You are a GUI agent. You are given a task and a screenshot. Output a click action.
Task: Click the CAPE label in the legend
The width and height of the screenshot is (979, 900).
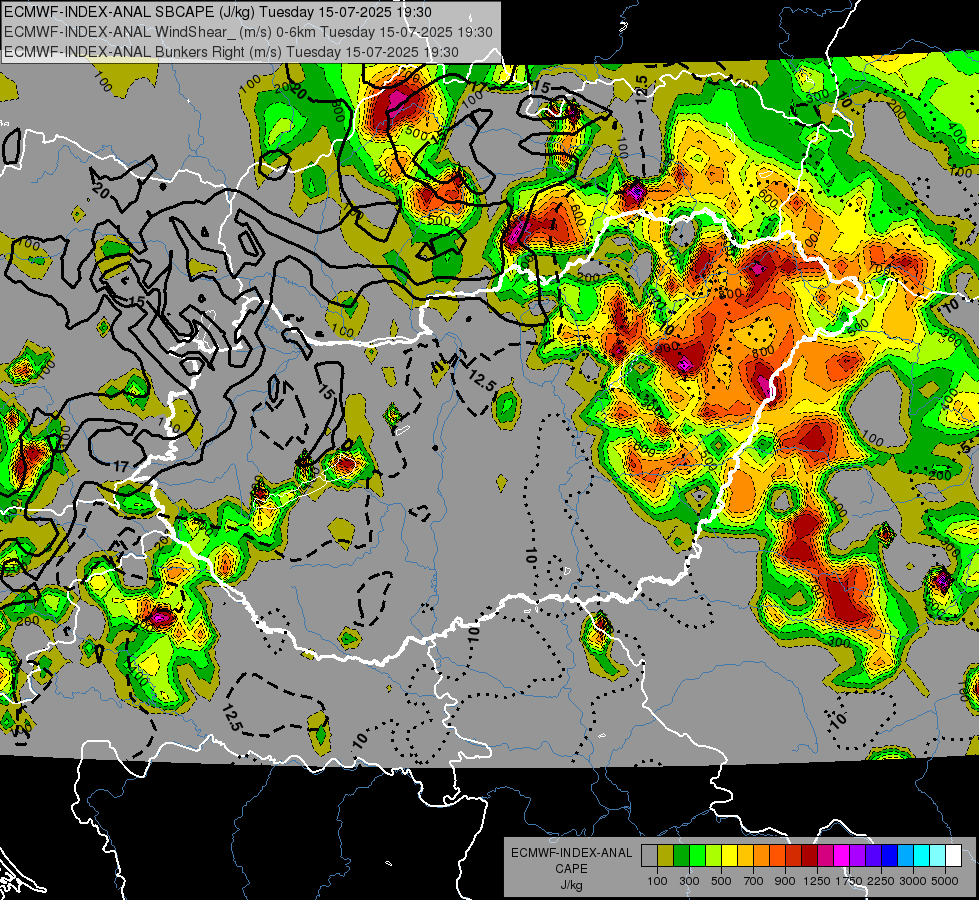tap(571, 869)
